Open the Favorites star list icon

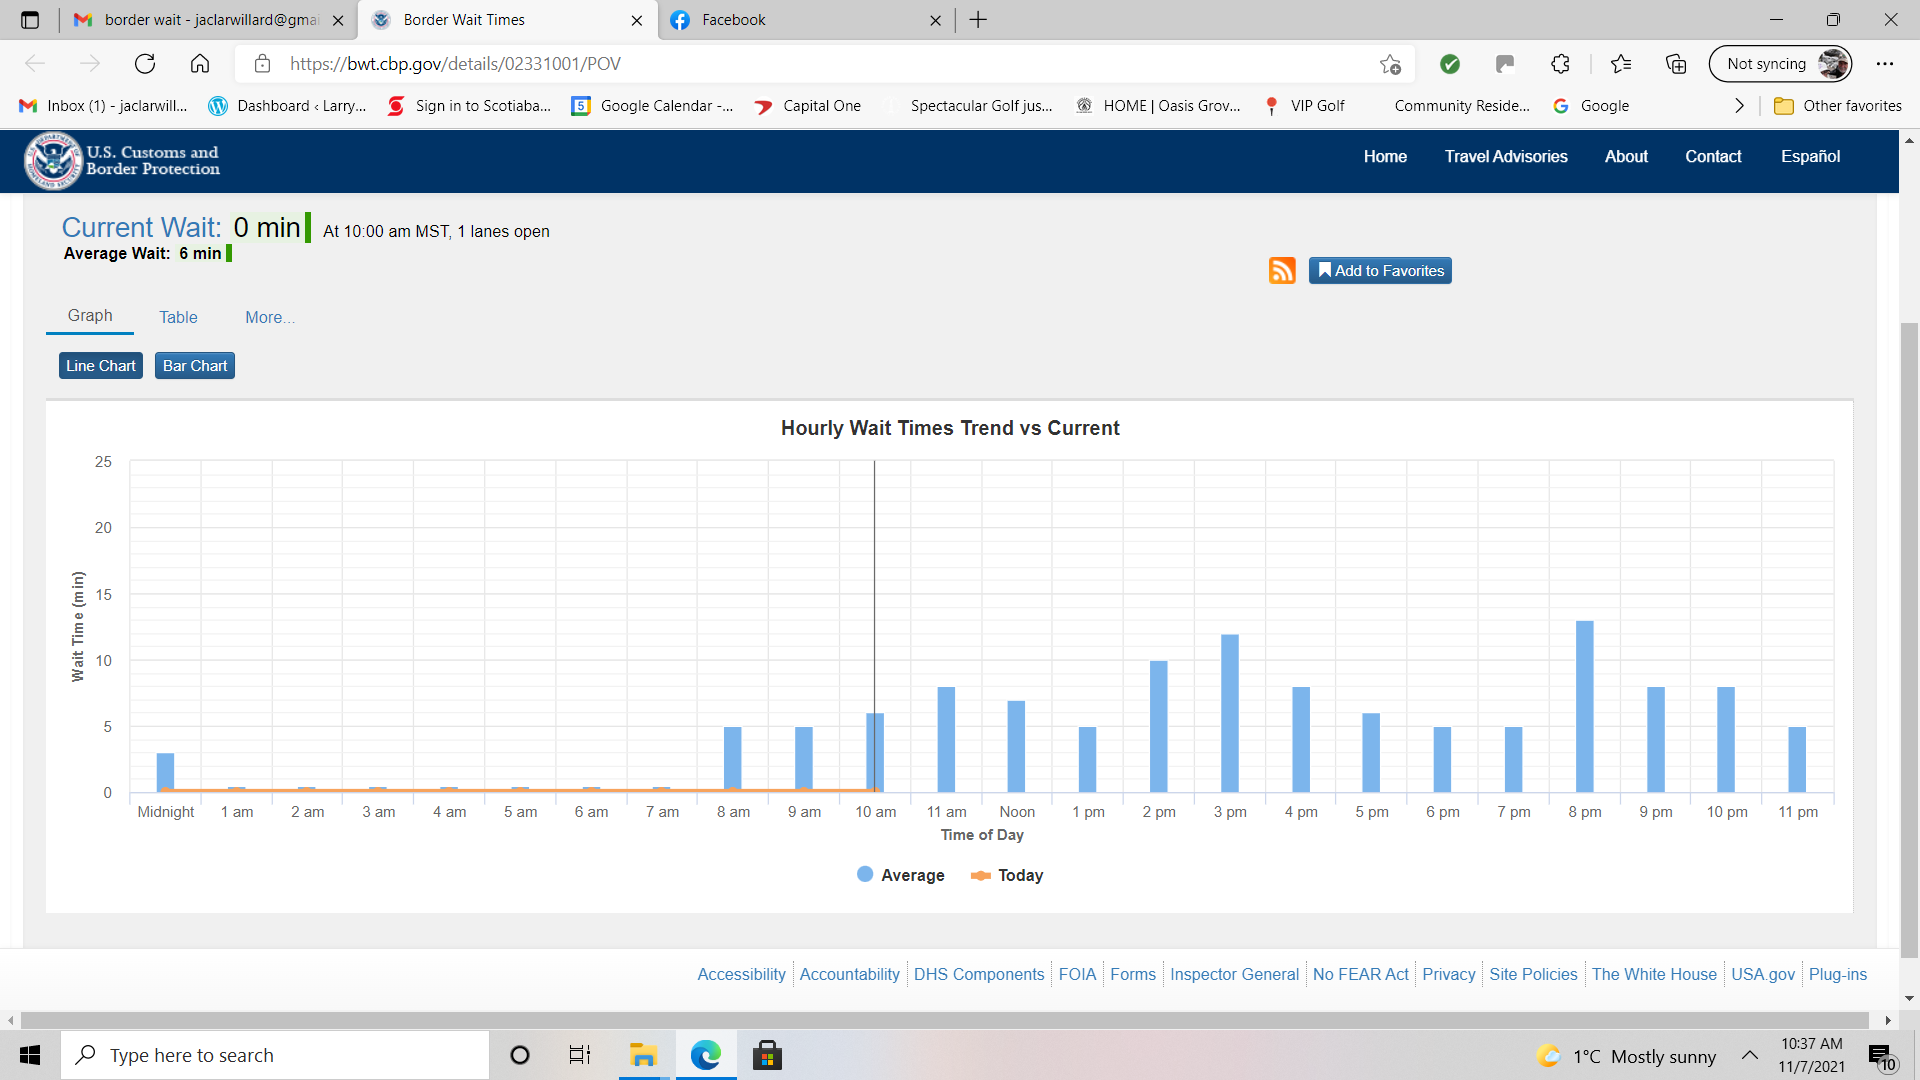1621,64
